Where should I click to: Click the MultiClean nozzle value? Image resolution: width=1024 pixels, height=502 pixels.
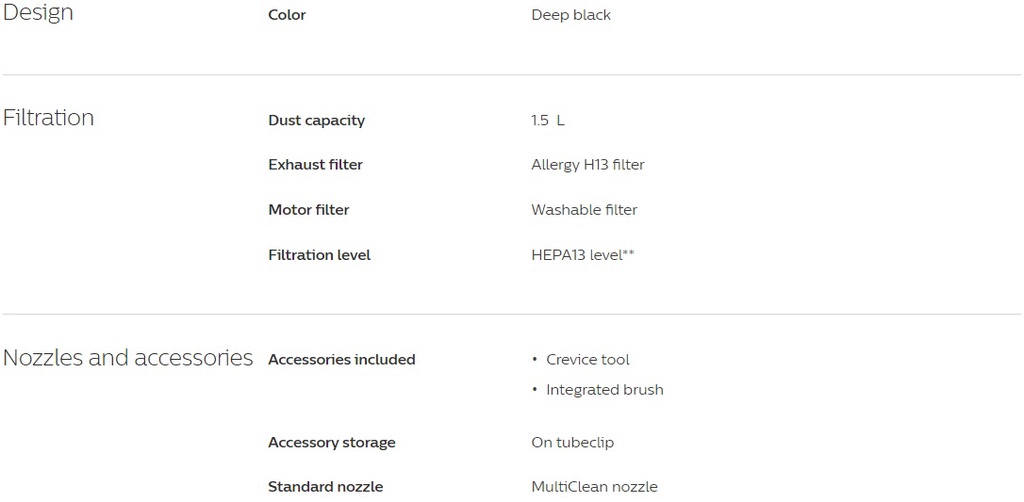594,487
